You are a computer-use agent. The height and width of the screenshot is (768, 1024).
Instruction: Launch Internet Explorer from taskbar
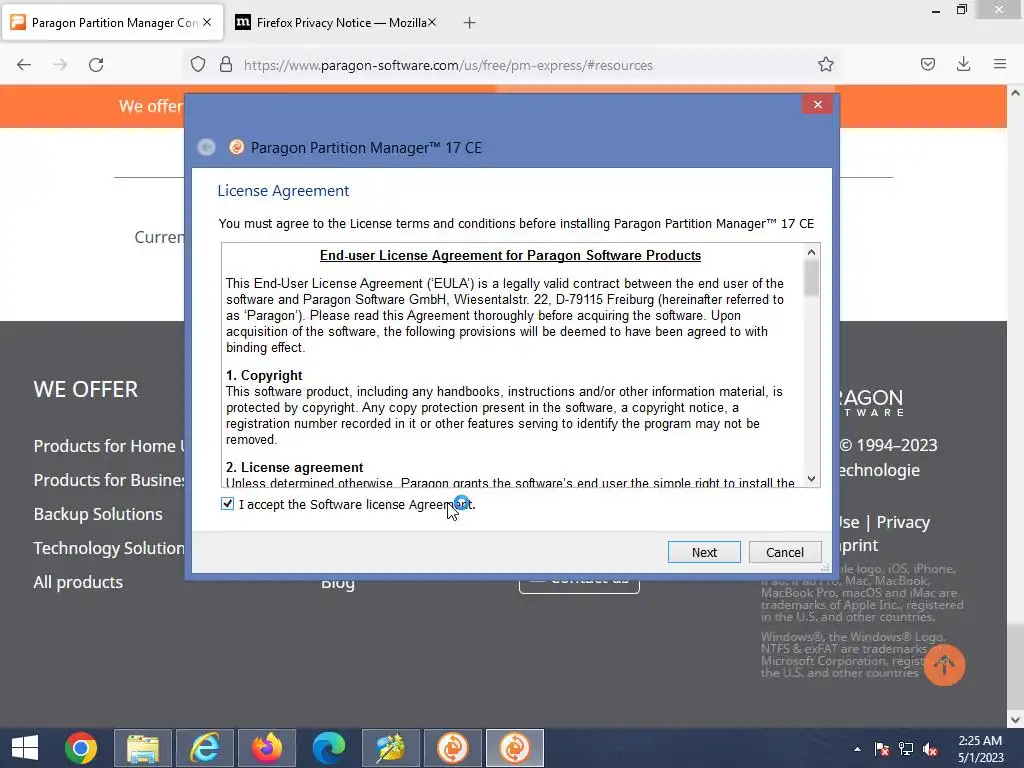pyautogui.click(x=205, y=748)
